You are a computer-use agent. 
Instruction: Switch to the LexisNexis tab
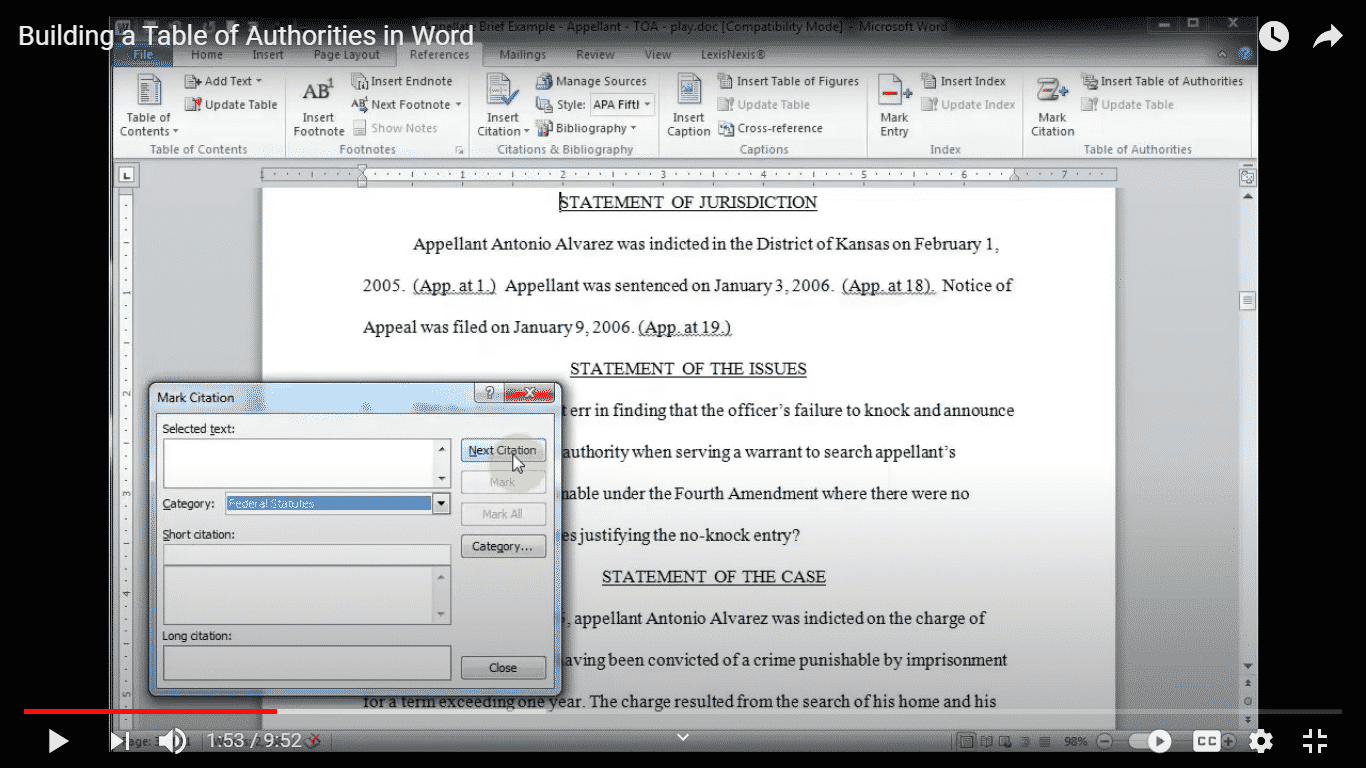(734, 55)
